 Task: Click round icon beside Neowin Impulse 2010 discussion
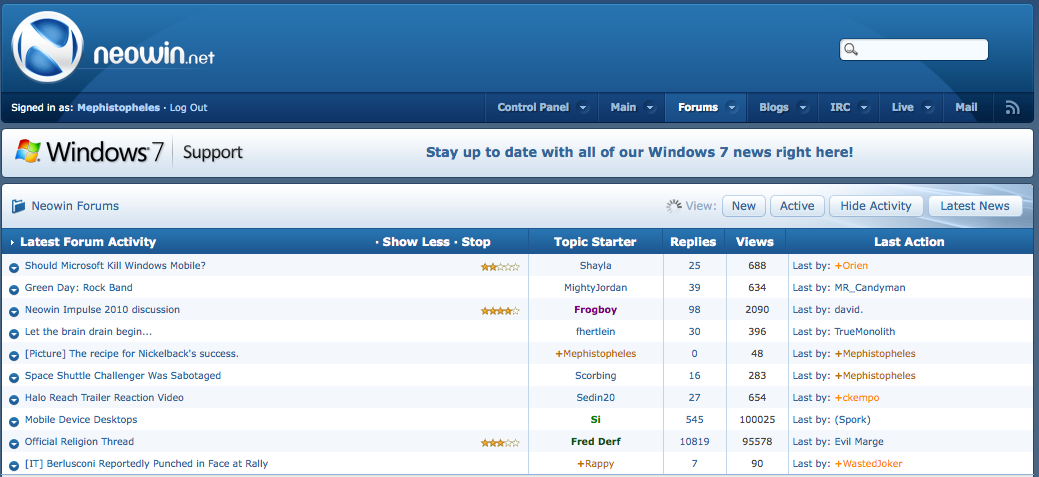coord(14,311)
